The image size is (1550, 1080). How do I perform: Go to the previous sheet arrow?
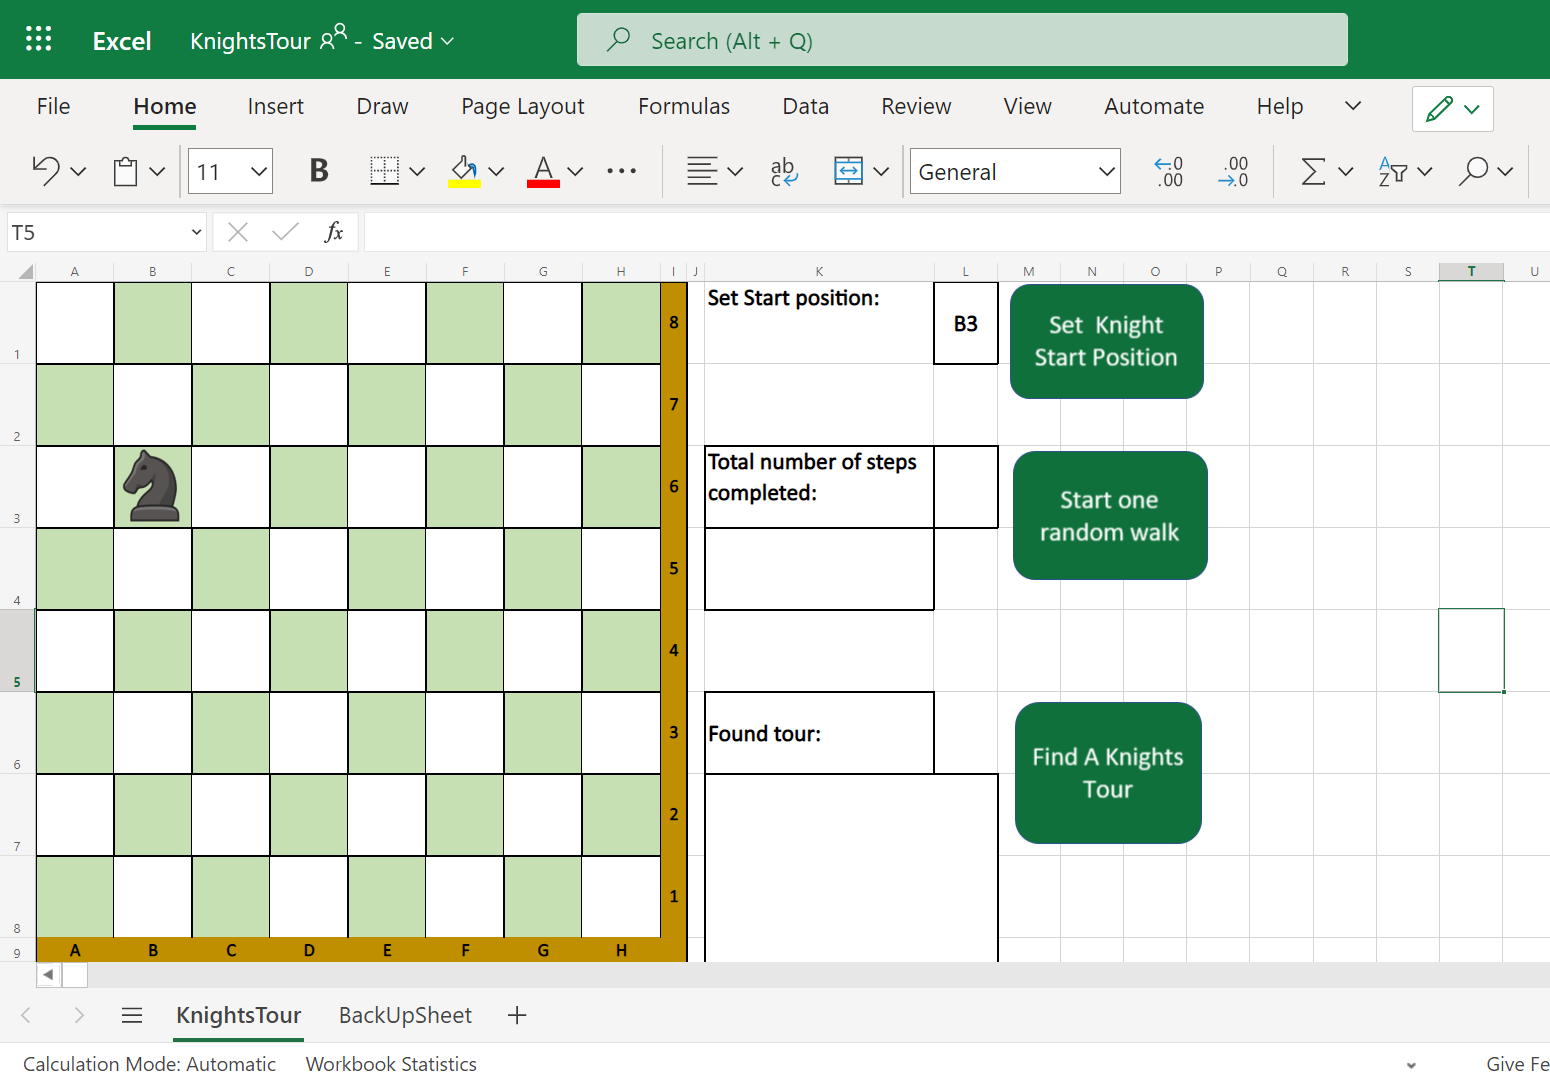[26, 1015]
